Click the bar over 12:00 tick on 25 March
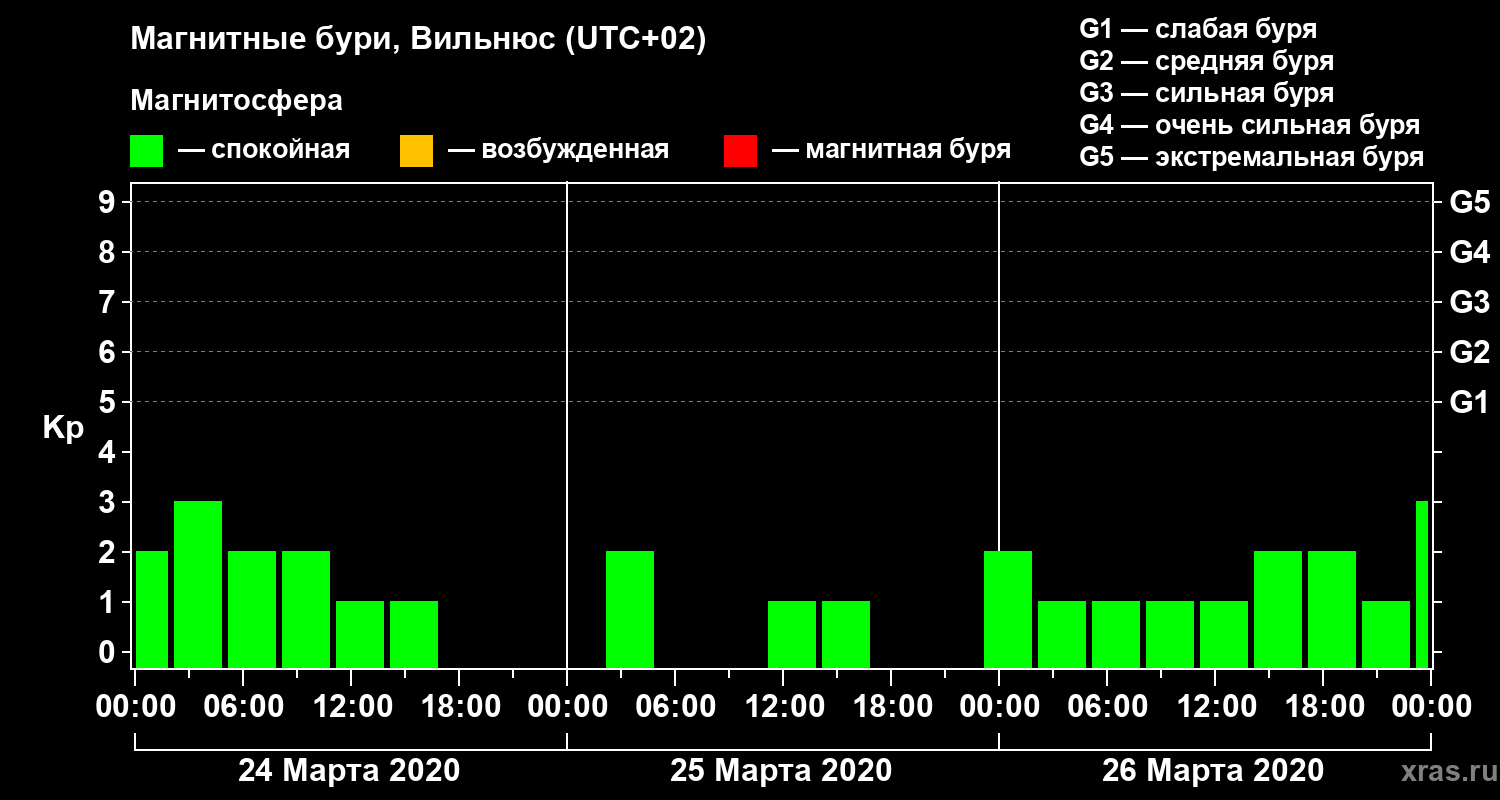 pyautogui.click(x=792, y=634)
